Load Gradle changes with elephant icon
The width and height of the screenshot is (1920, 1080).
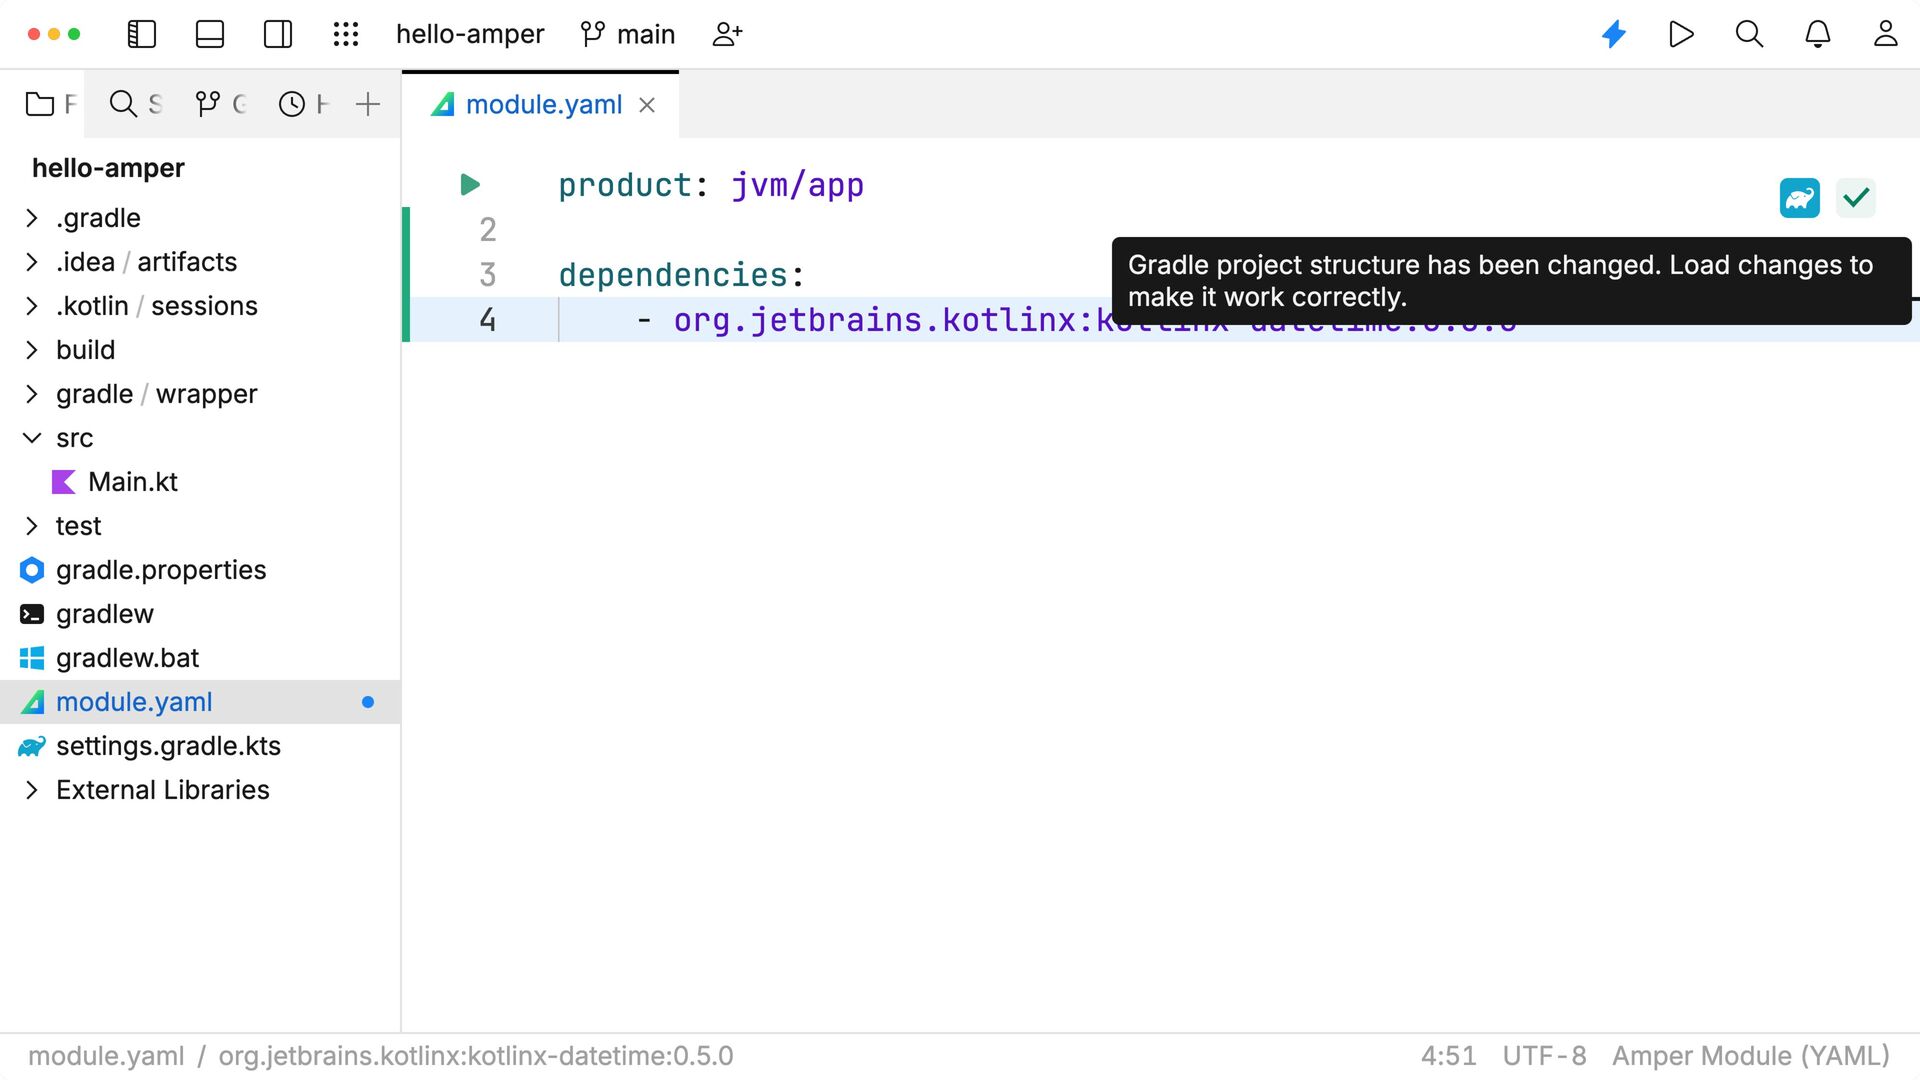click(x=1799, y=198)
